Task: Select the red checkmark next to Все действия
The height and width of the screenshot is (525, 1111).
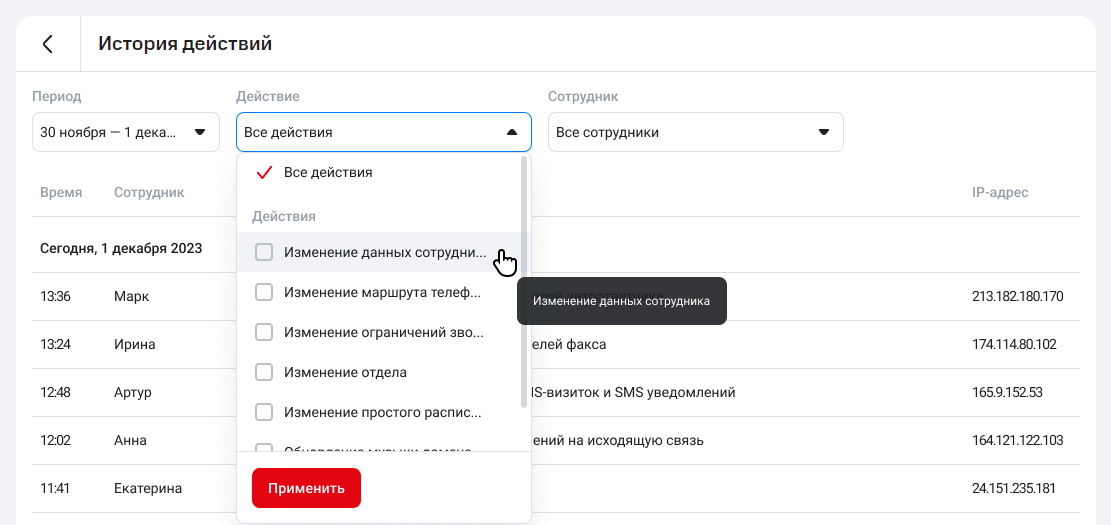Action: point(264,172)
